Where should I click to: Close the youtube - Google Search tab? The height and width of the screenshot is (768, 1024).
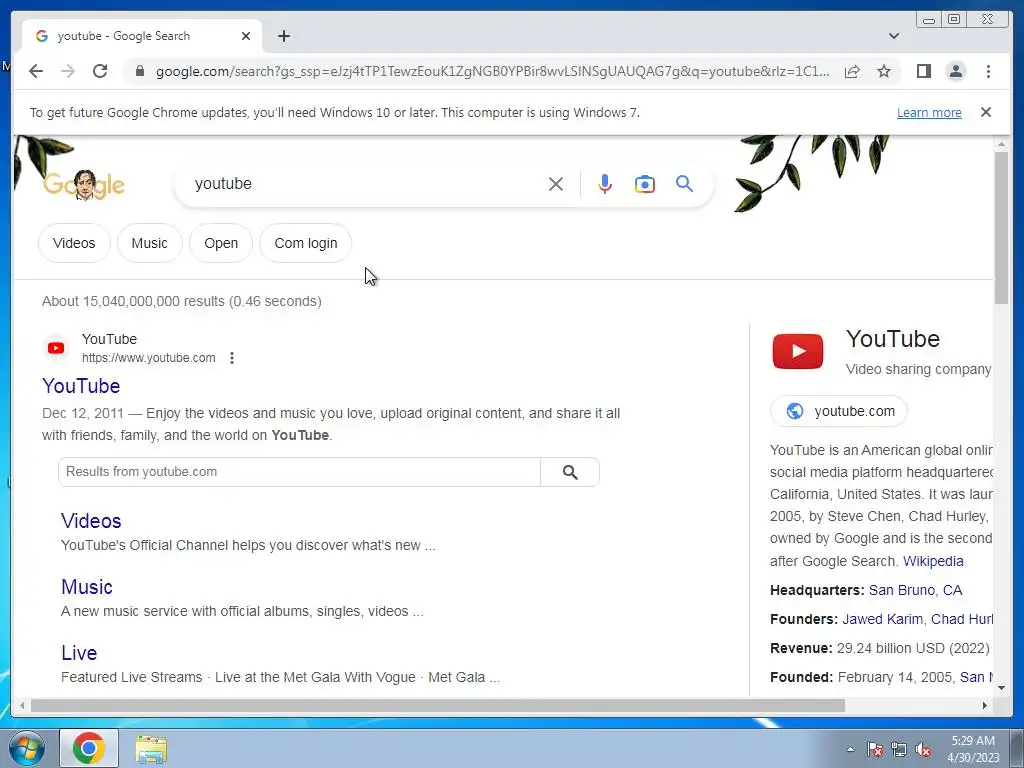(246, 36)
